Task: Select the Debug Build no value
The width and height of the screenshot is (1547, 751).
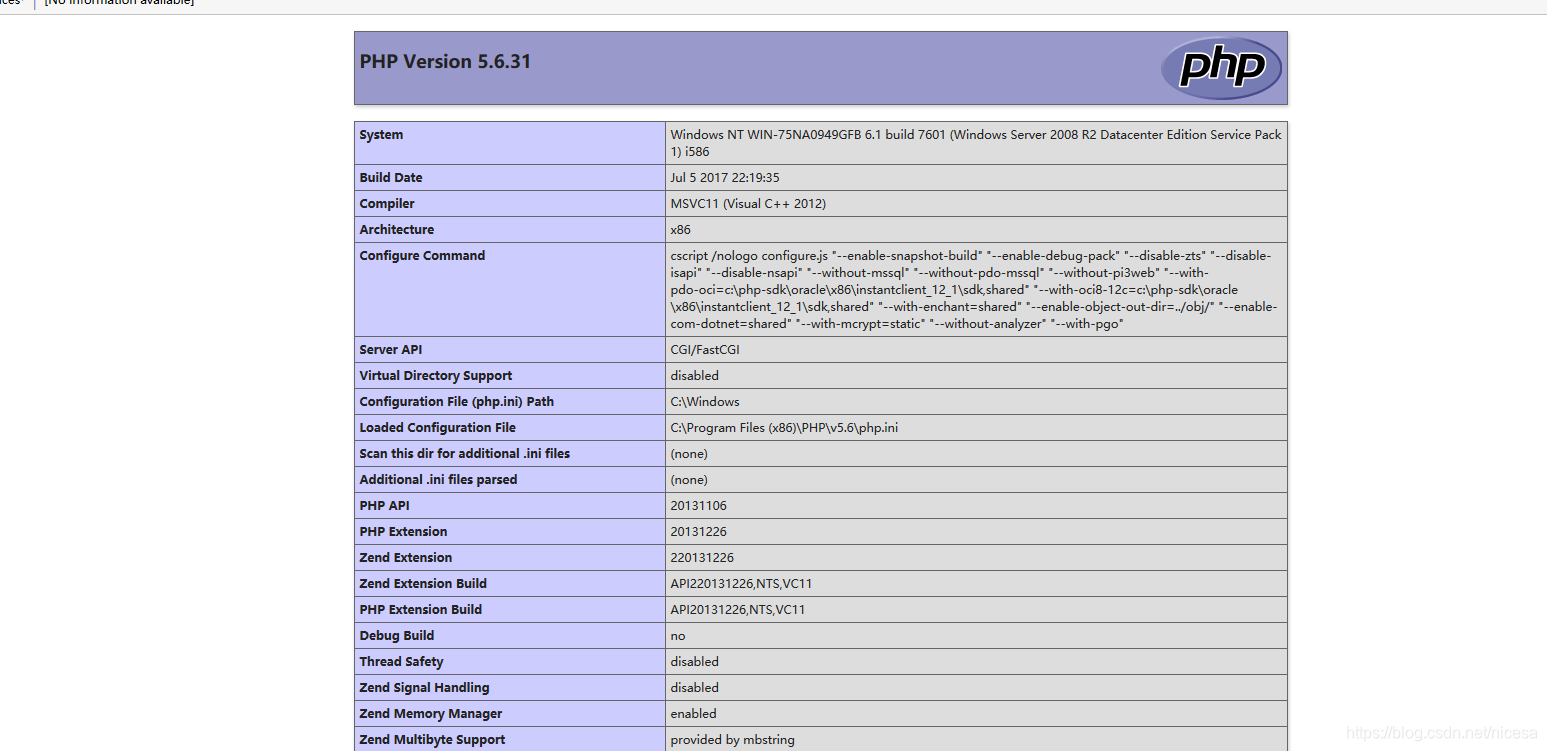Action: coord(678,636)
